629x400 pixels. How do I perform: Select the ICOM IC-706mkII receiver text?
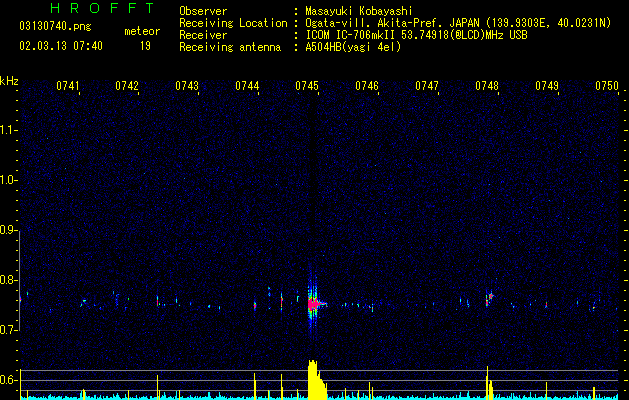(416, 35)
